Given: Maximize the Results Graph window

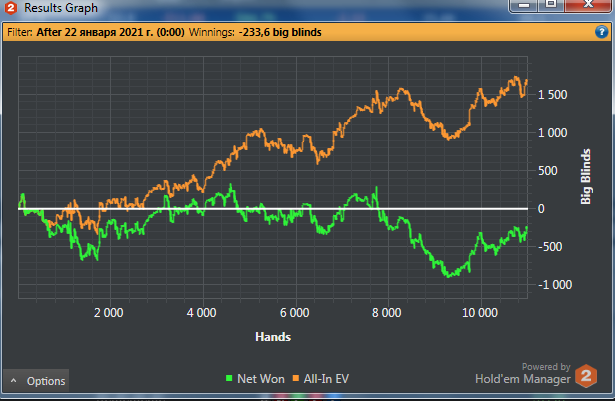Looking at the screenshot, I should 551,5.
